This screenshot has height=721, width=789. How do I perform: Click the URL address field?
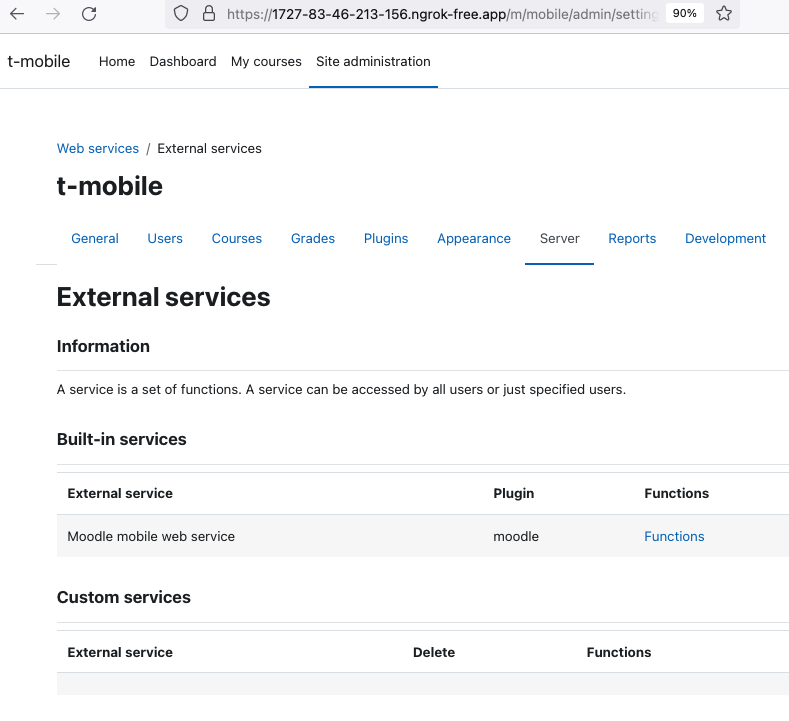coord(442,14)
